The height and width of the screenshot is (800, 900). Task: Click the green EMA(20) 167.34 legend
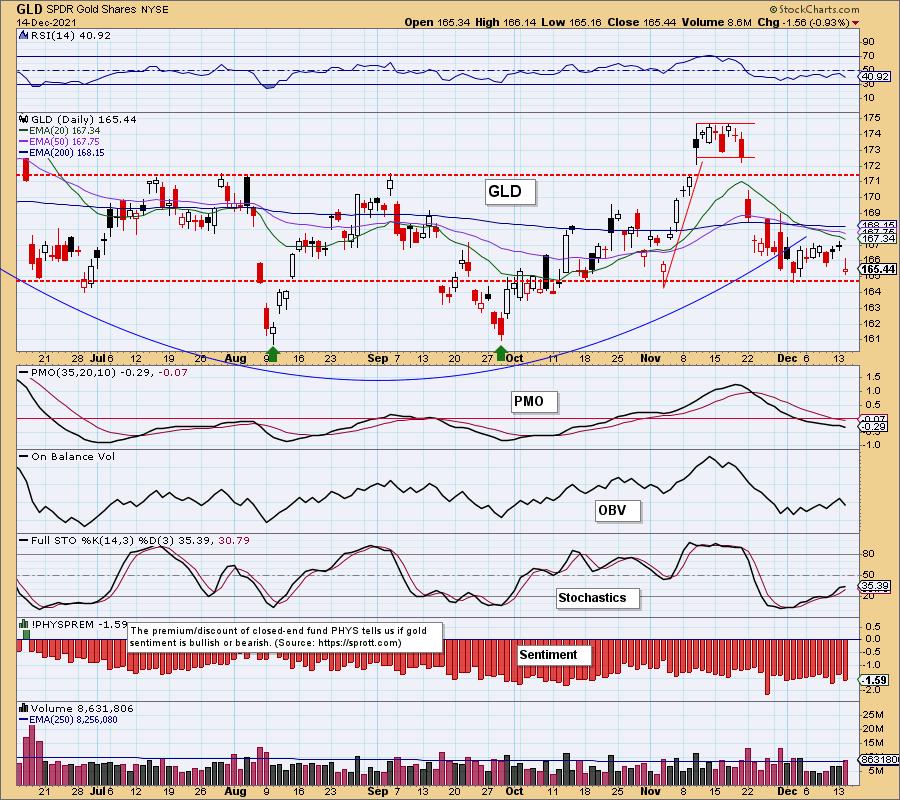tap(60, 131)
